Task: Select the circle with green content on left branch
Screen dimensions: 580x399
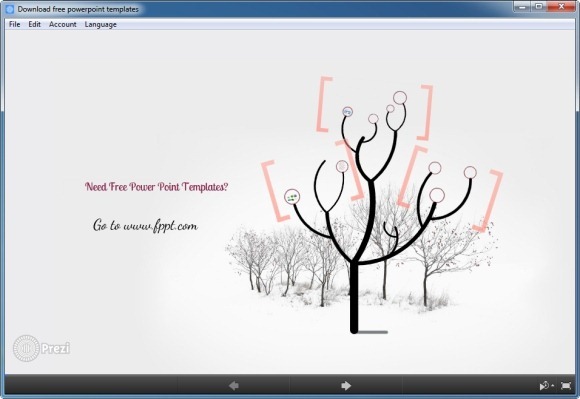Action: tap(292, 197)
